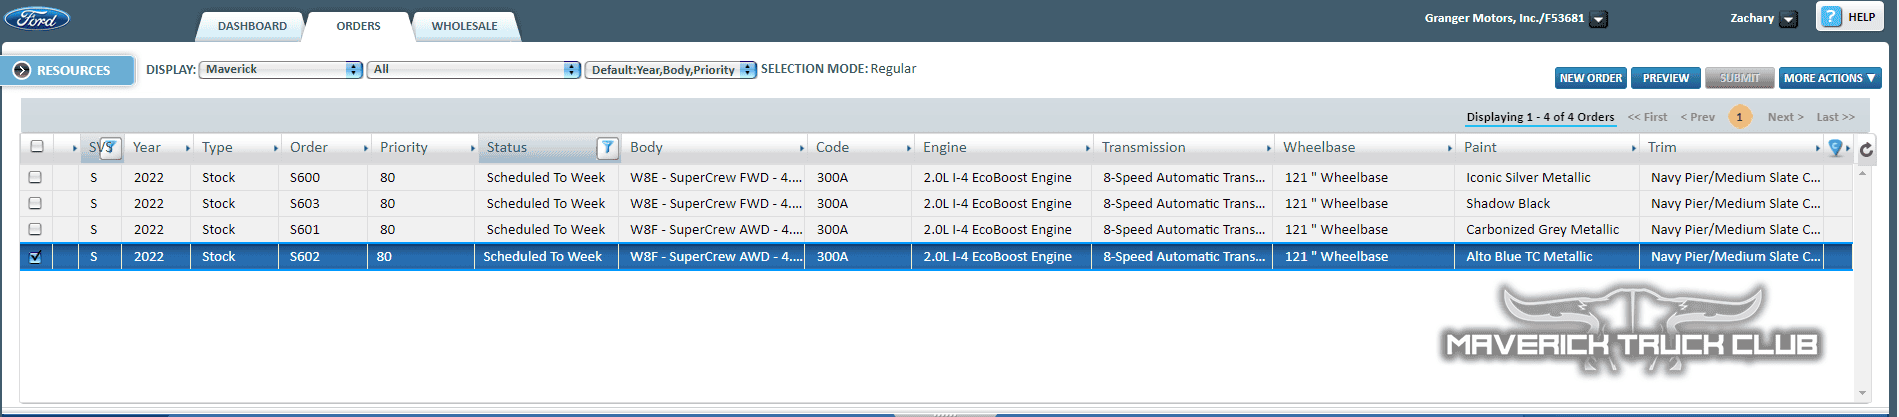Open the Body column menu arrow

coord(802,148)
